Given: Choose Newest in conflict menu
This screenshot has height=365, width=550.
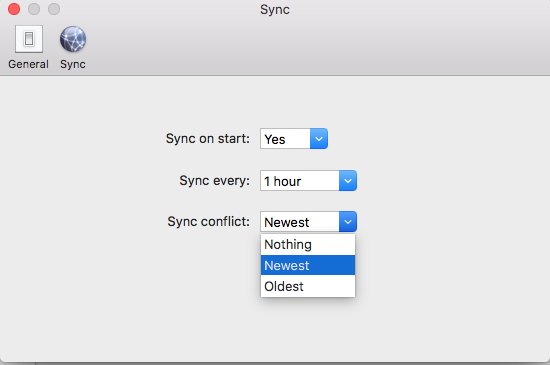Looking at the screenshot, I should click(308, 265).
